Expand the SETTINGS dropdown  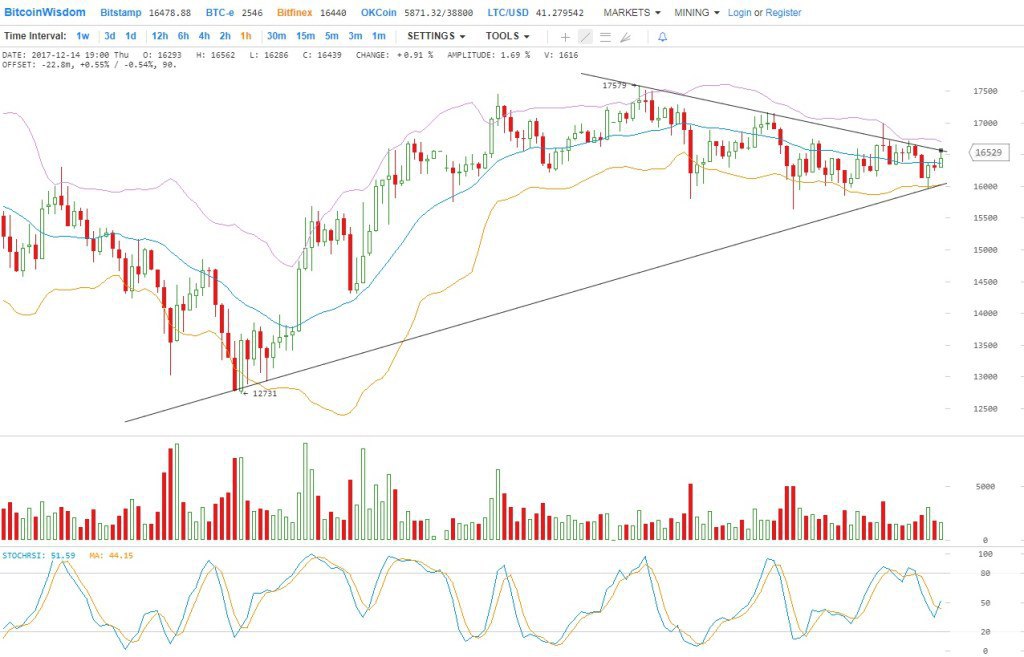point(436,36)
